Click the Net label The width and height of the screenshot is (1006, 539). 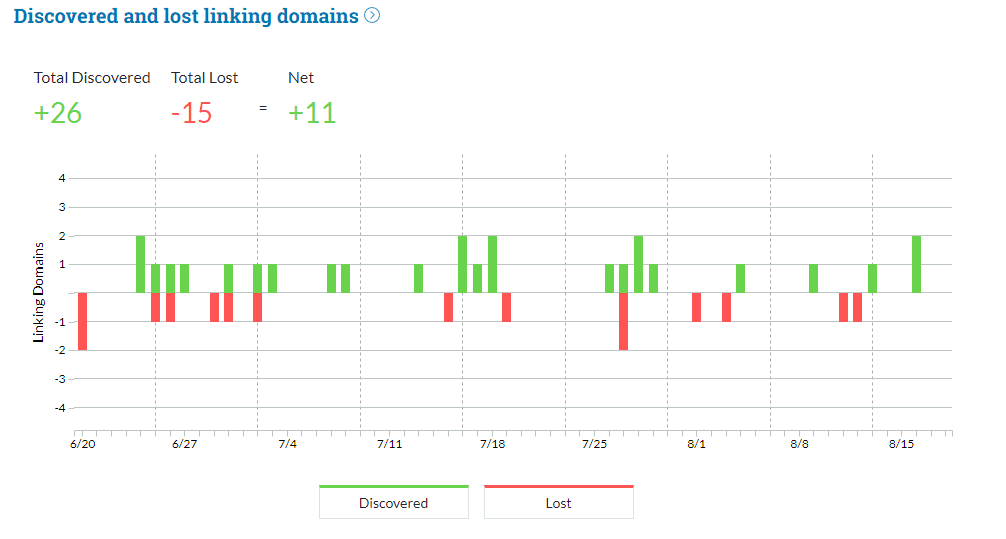point(301,78)
